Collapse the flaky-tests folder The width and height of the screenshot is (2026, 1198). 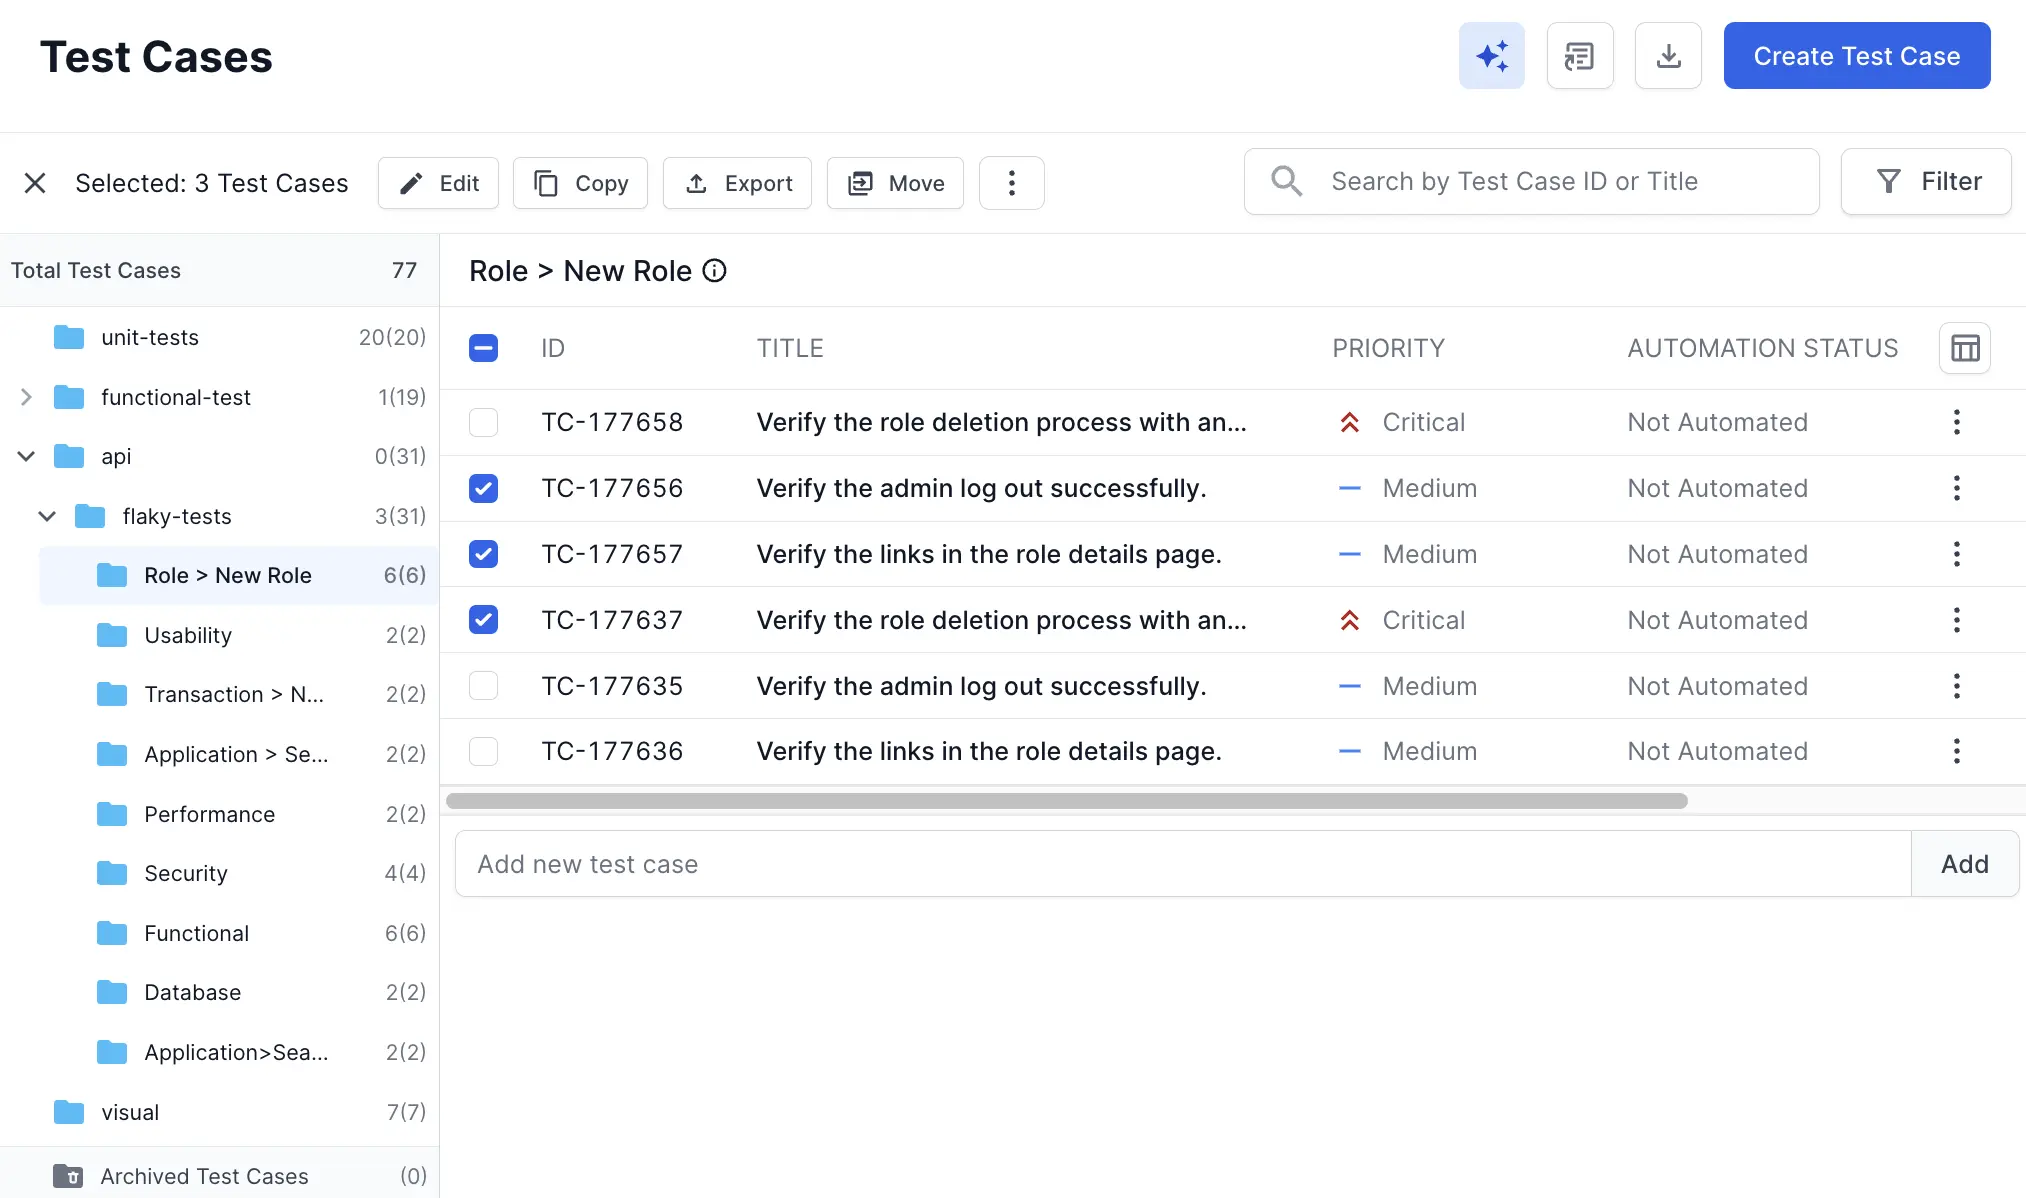46,516
